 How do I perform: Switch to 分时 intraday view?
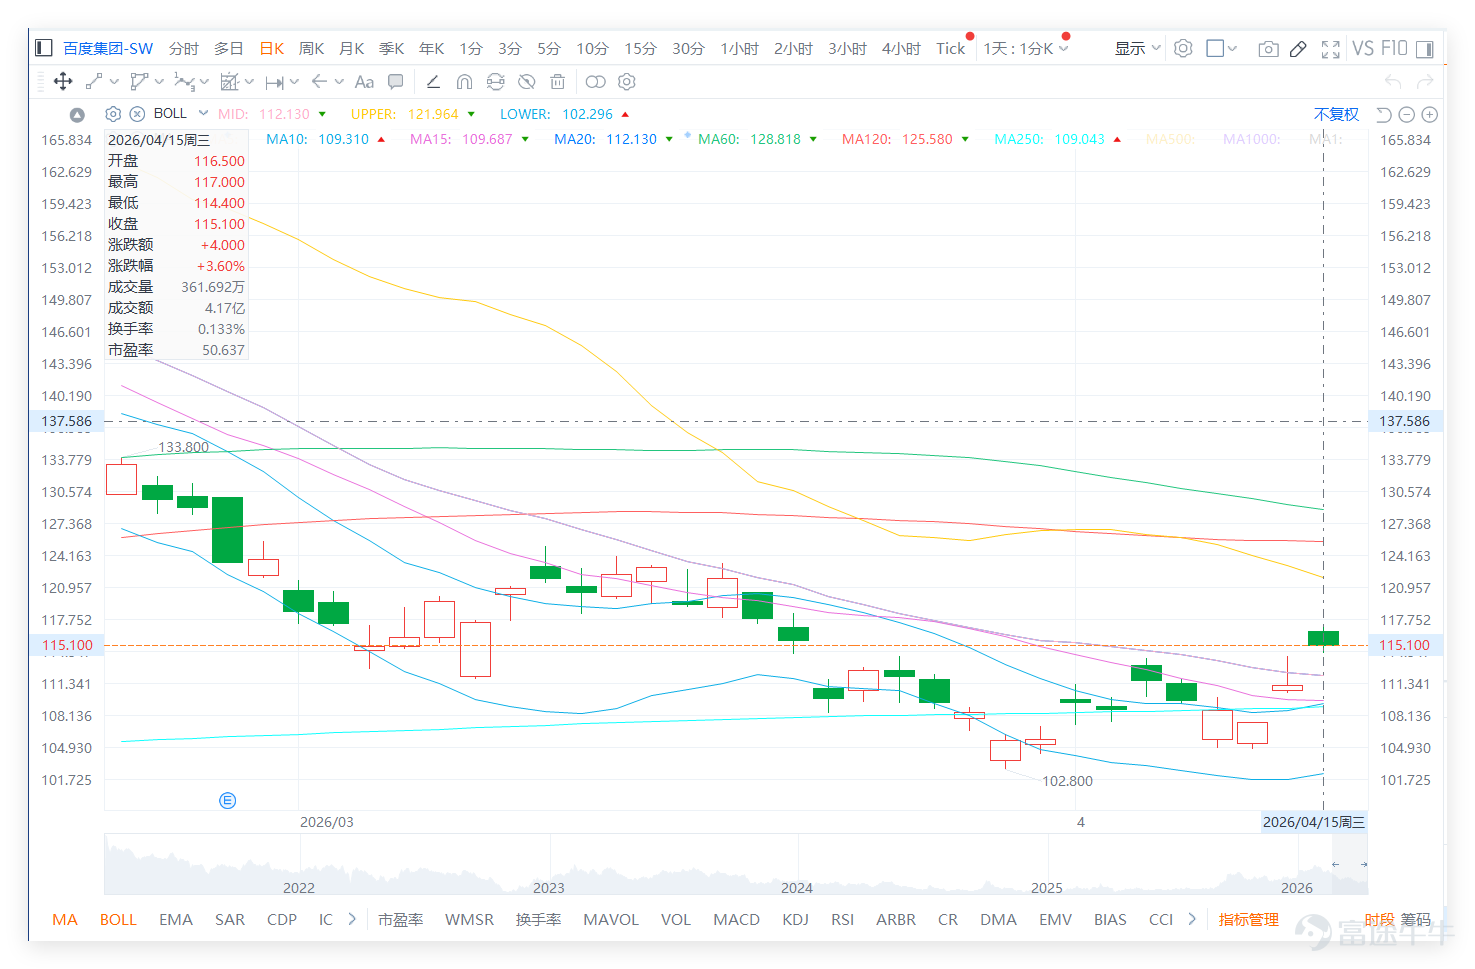coord(184,48)
